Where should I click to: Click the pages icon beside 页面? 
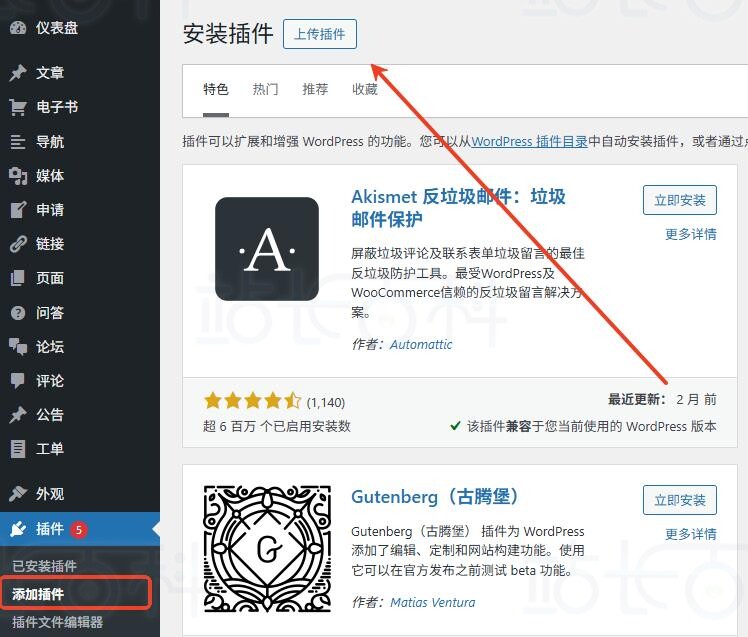pyautogui.click(x=18, y=278)
